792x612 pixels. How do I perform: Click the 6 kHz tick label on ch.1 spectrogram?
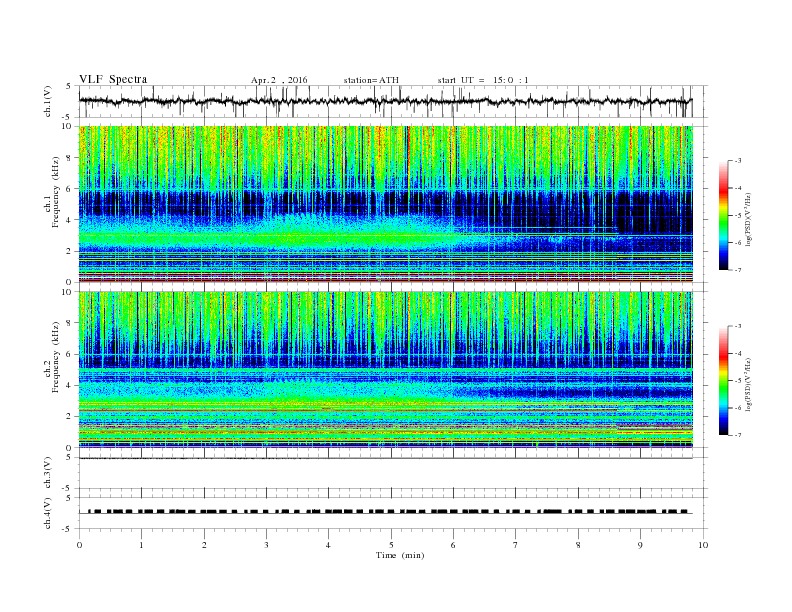pyautogui.click(x=69, y=189)
